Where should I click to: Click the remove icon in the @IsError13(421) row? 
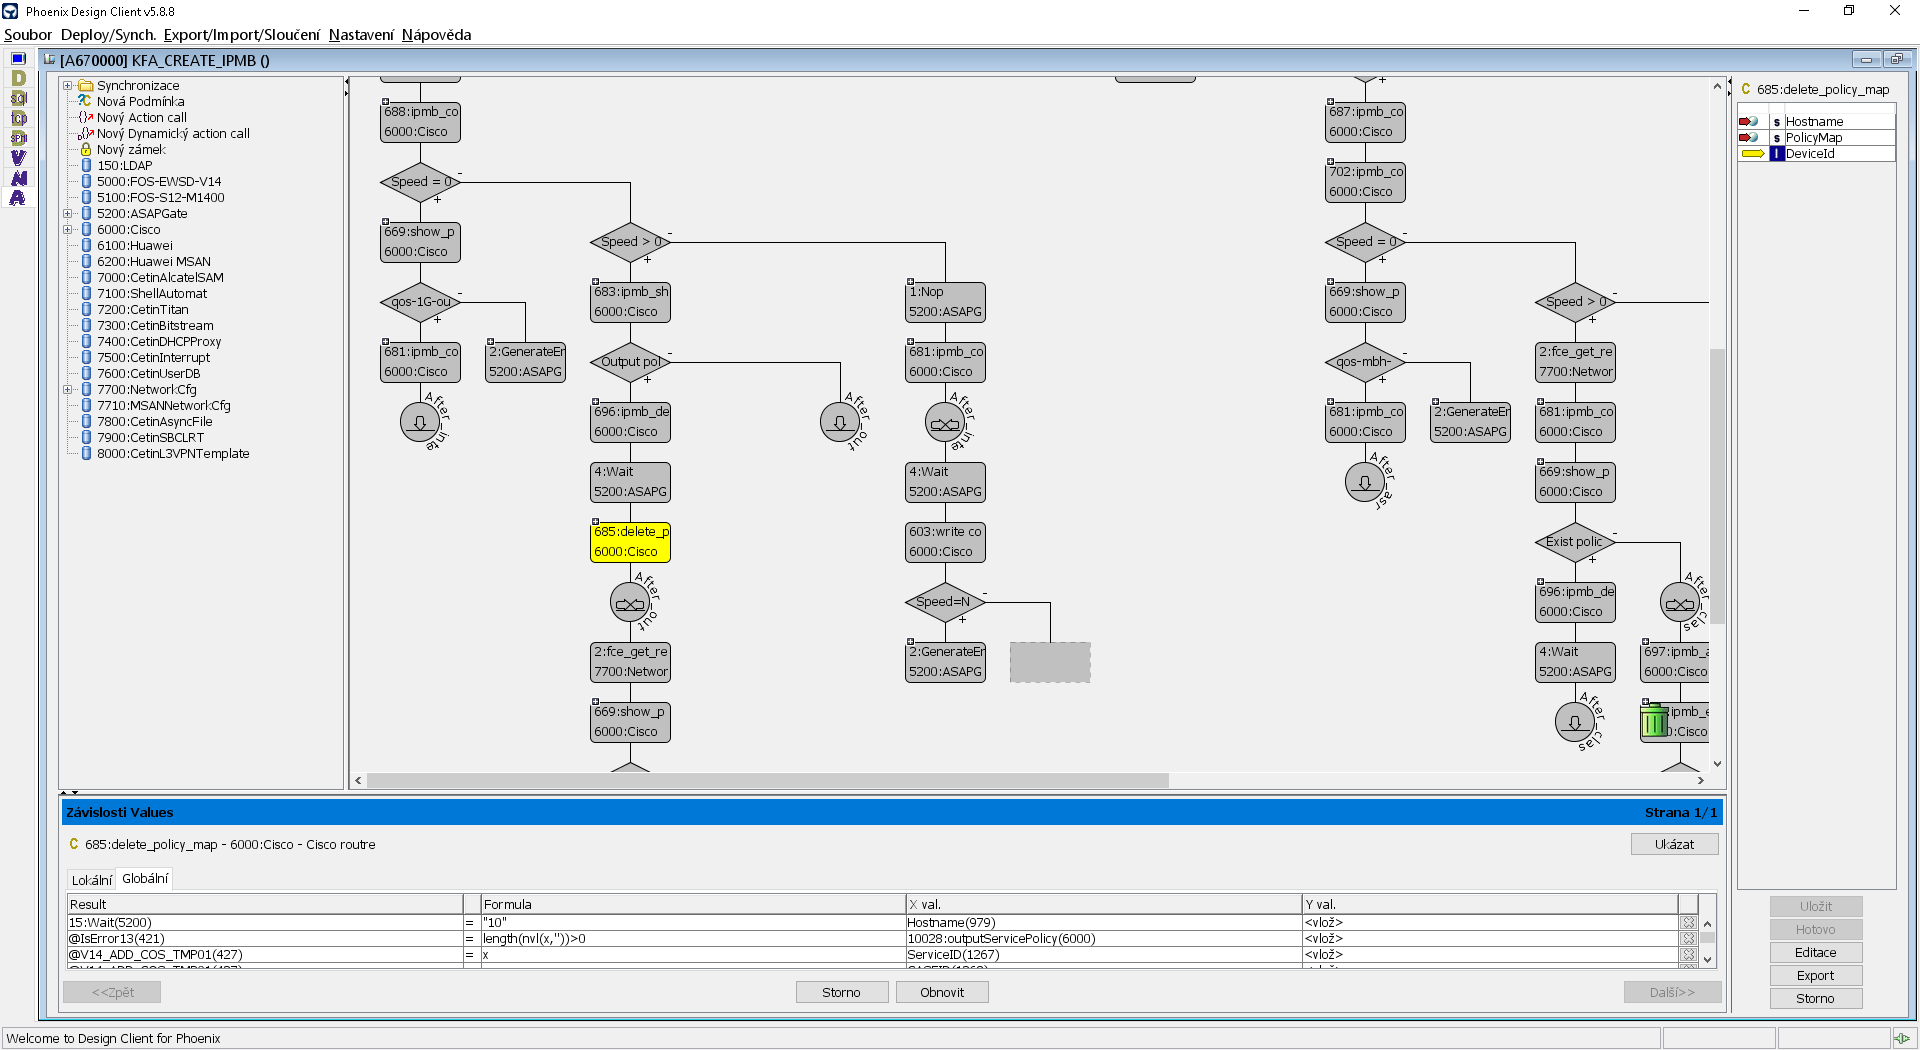click(x=1689, y=938)
